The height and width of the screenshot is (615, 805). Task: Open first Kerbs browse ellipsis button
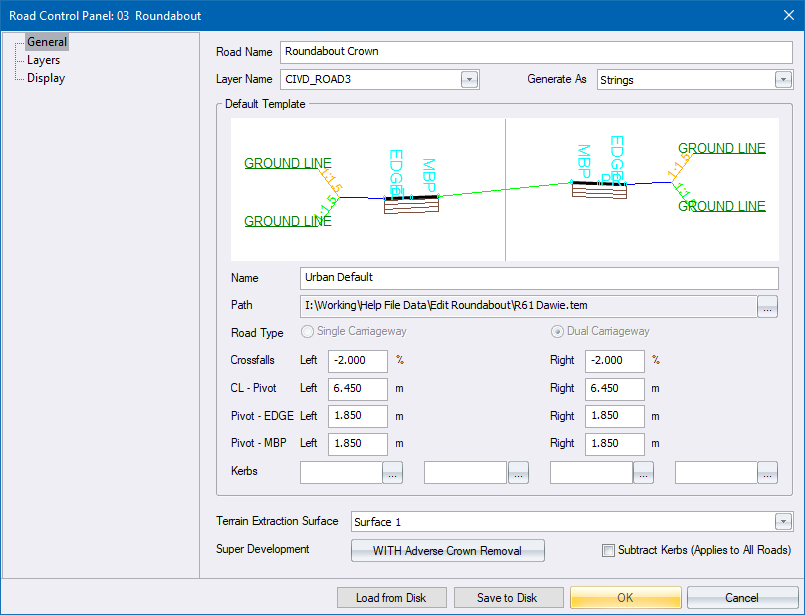pos(392,474)
